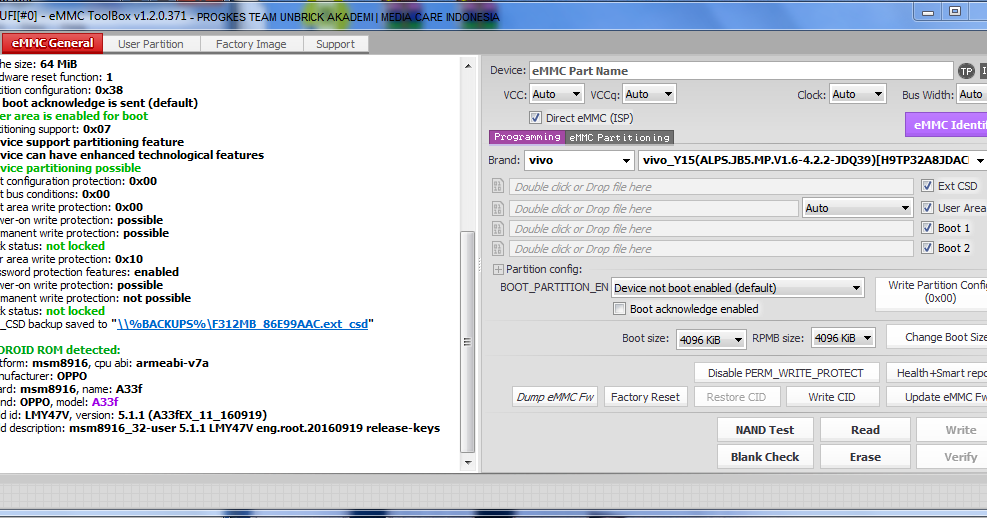This screenshot has height=518, width=987.
Task: Click the file icon on the Boot 1 row
Action: pyautogui.click(x=497, y=228)
